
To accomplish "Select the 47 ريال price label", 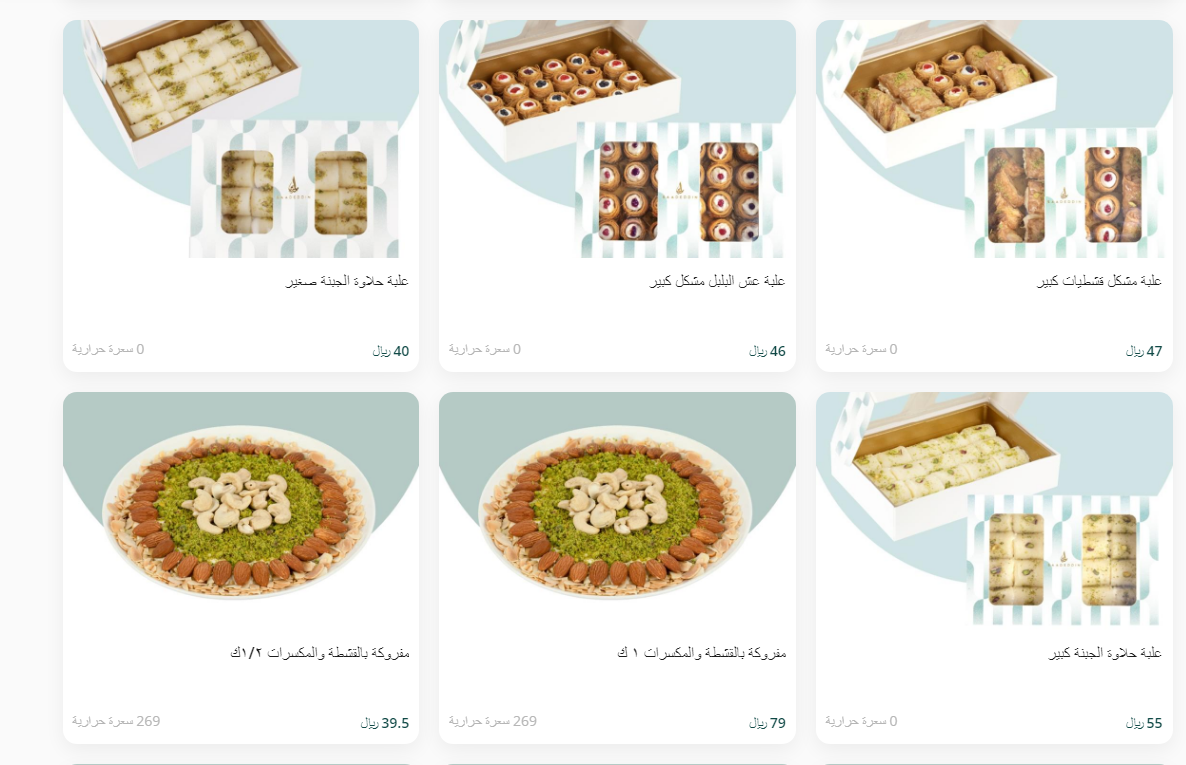I will pos(1144,351).
